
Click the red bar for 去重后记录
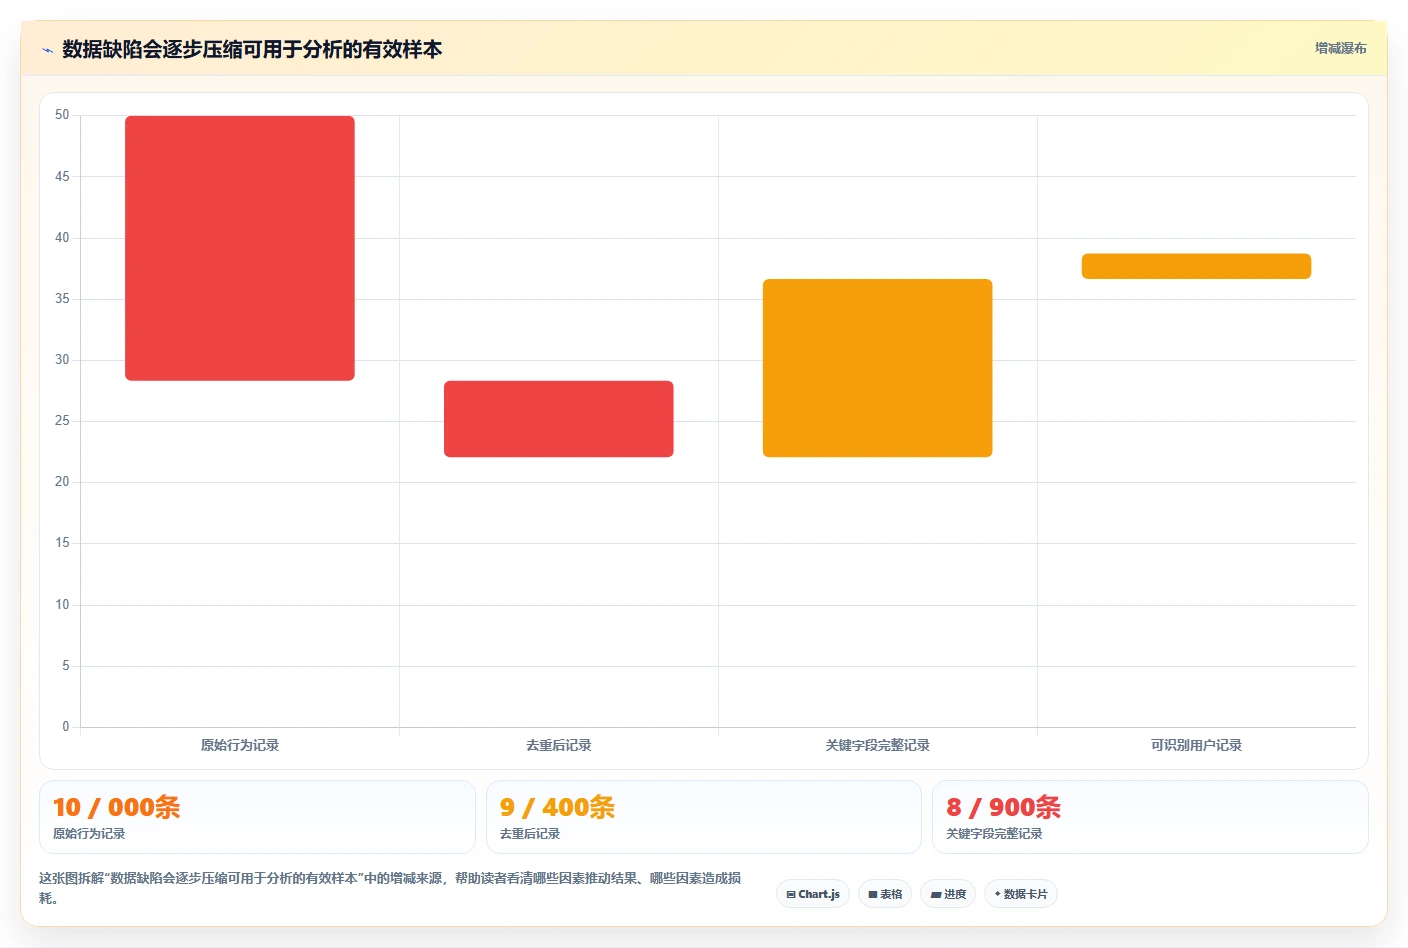click(559, 419)
